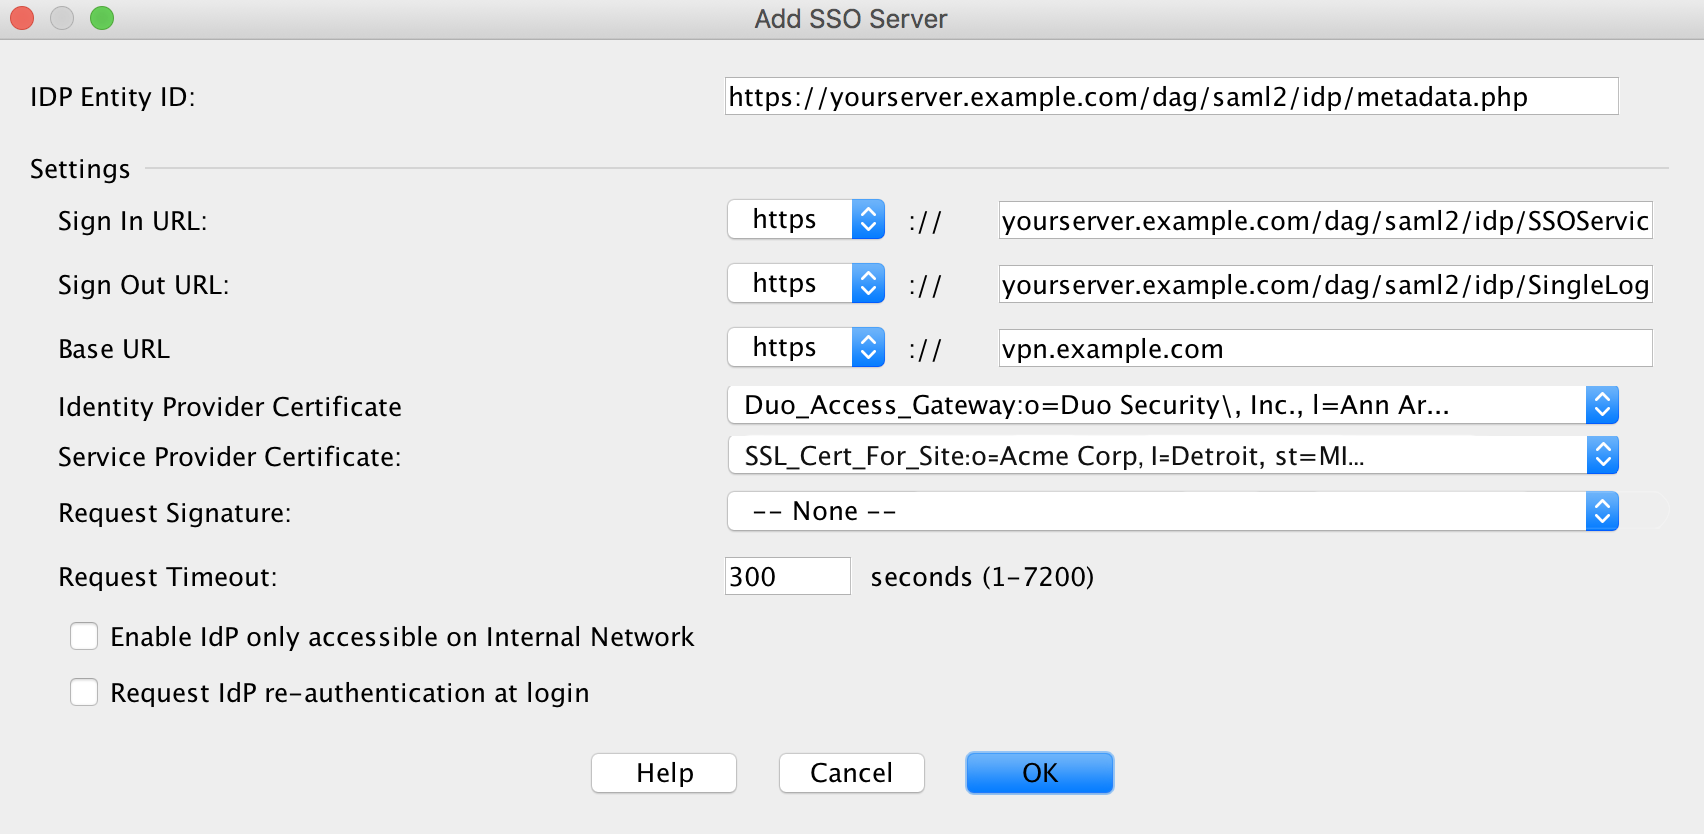The image size is (1704, 834).
Task: Click the IDP Entity ID input field
Action: (x=1170, y=97)
